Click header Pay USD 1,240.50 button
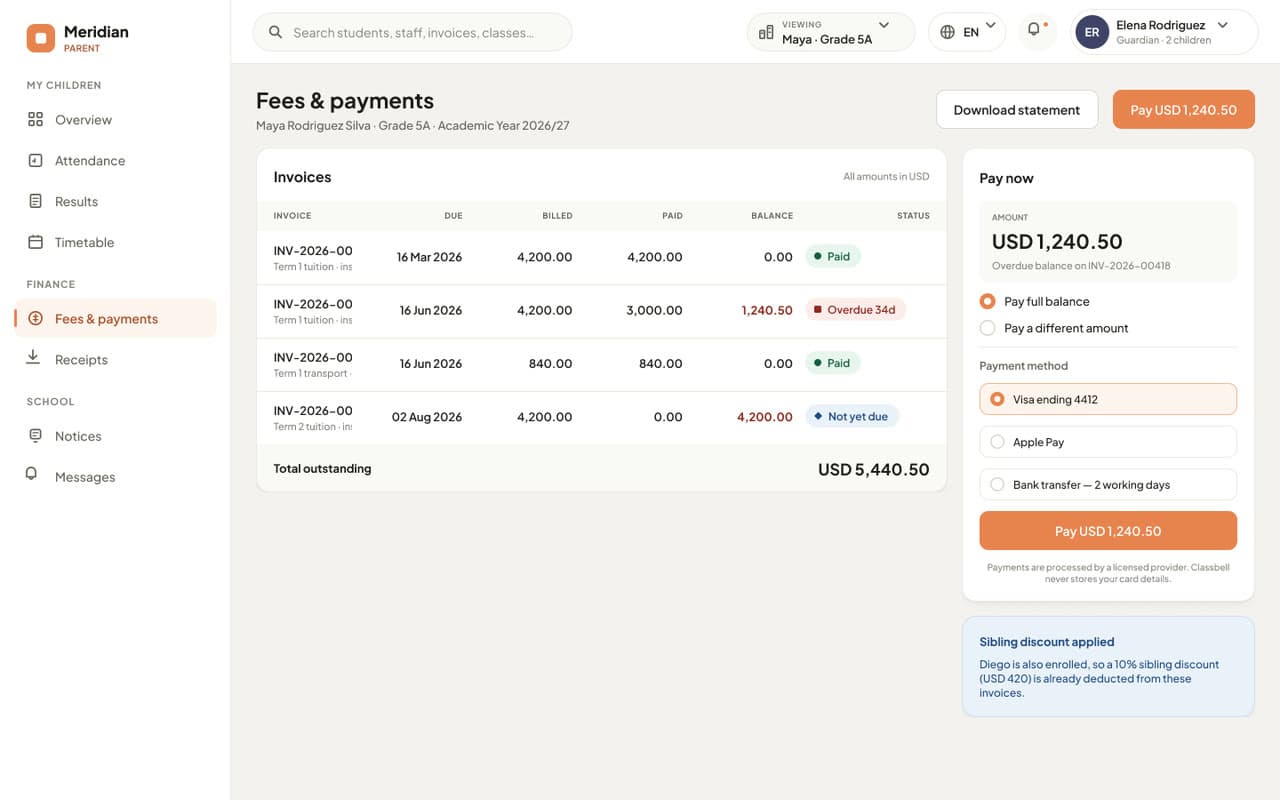 tap(1183, 110)
